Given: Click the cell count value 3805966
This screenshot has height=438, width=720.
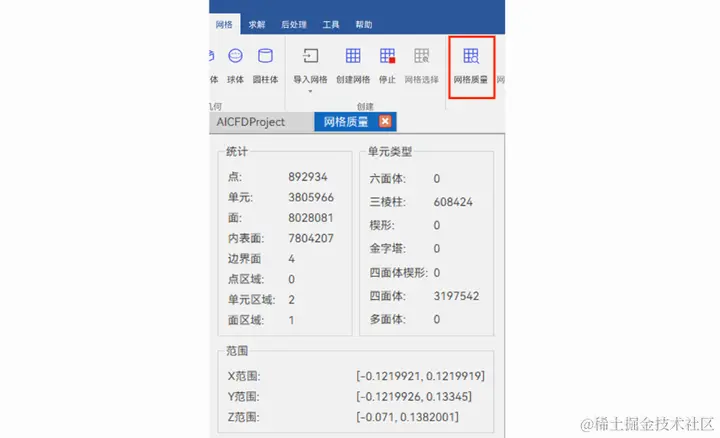Looking at the screenshot, I should [311, 197].
